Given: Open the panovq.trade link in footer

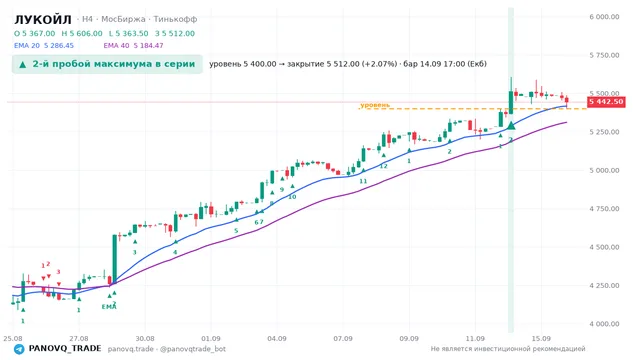Looking at the screenshot, I should tap(131, 349).
